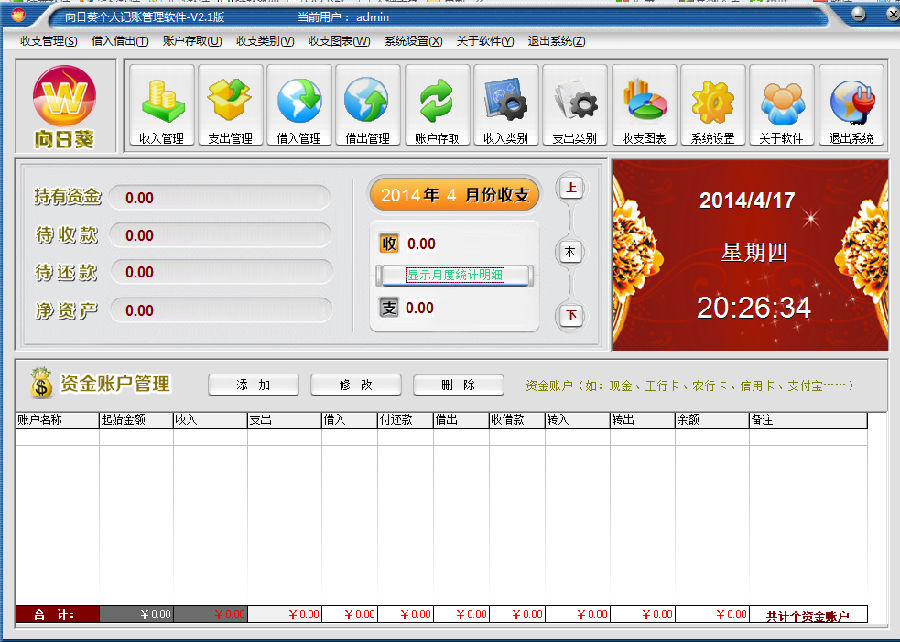The height and width of the screenshot is (642, 900).
Task: Open the 收支类别(V) menu
Action: coord(265,41)
